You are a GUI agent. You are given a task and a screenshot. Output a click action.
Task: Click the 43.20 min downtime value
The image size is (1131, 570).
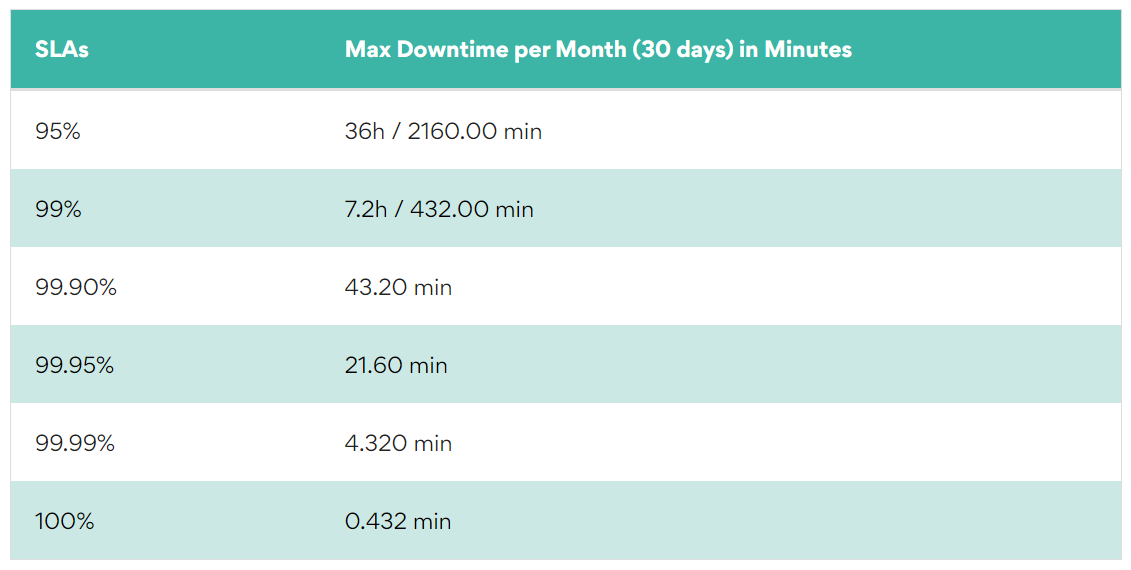[398, 287]
